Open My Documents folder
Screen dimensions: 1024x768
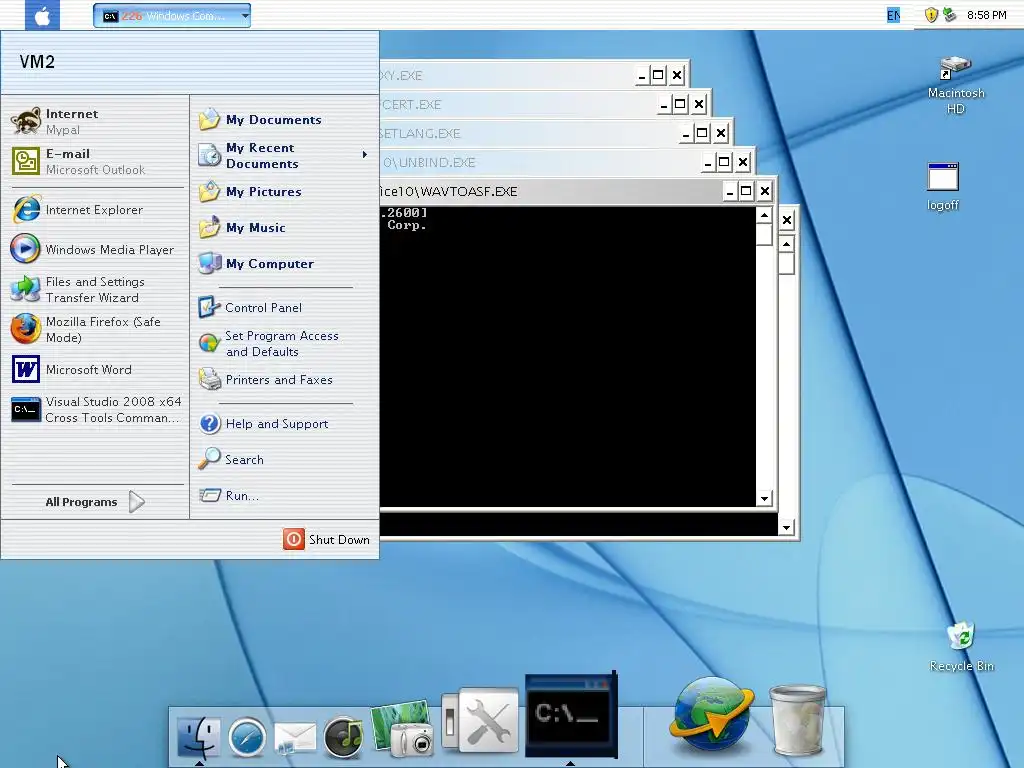[x=261, y=120]
